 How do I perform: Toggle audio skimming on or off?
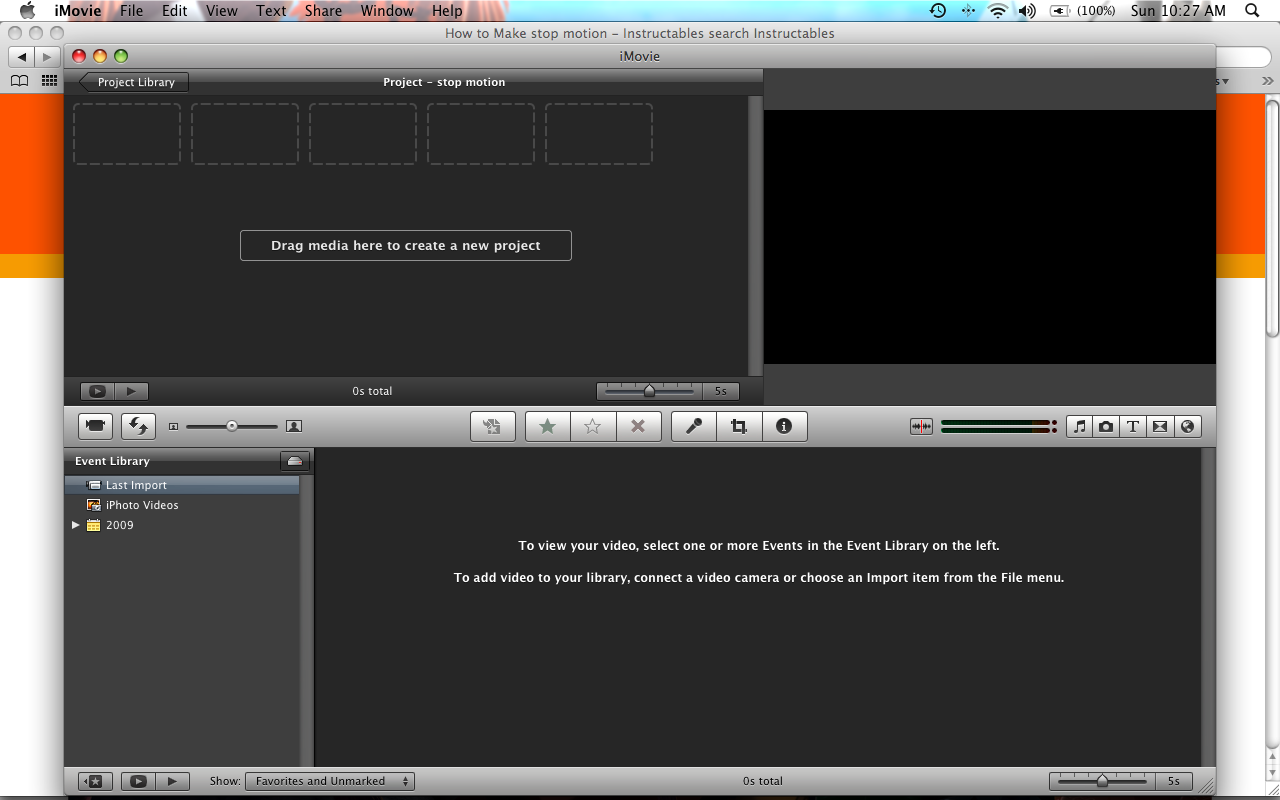[921, 426]
